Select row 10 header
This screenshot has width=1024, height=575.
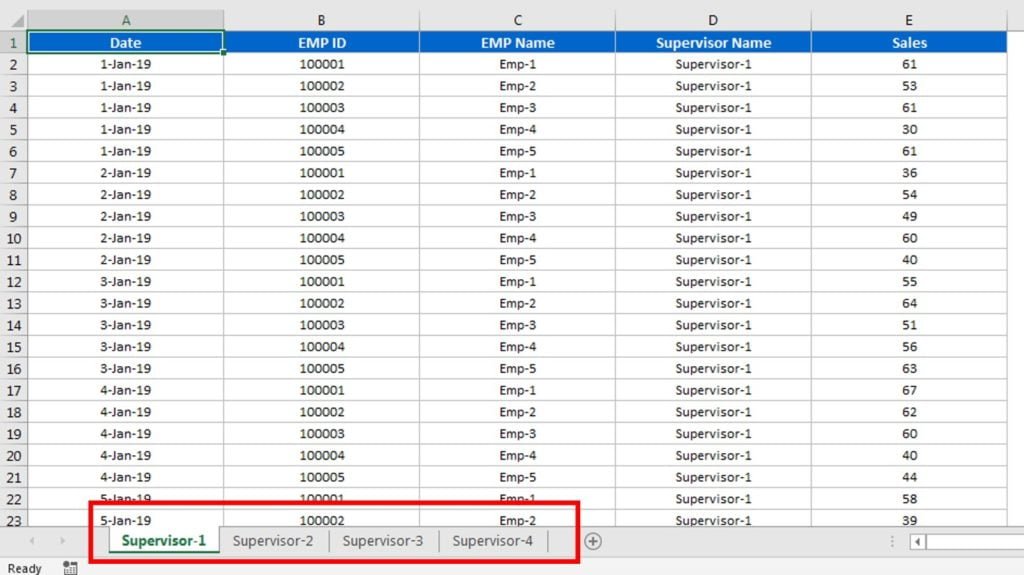coord(13,238)
